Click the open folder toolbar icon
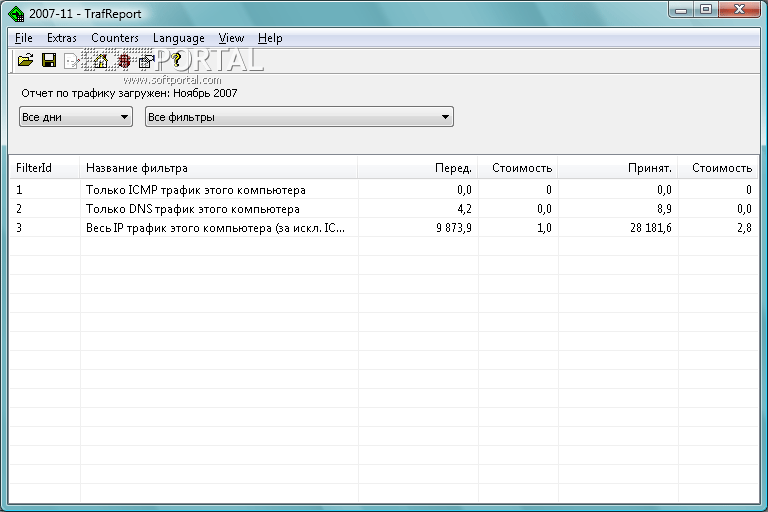Screen dimensions: 768x512 25,60
